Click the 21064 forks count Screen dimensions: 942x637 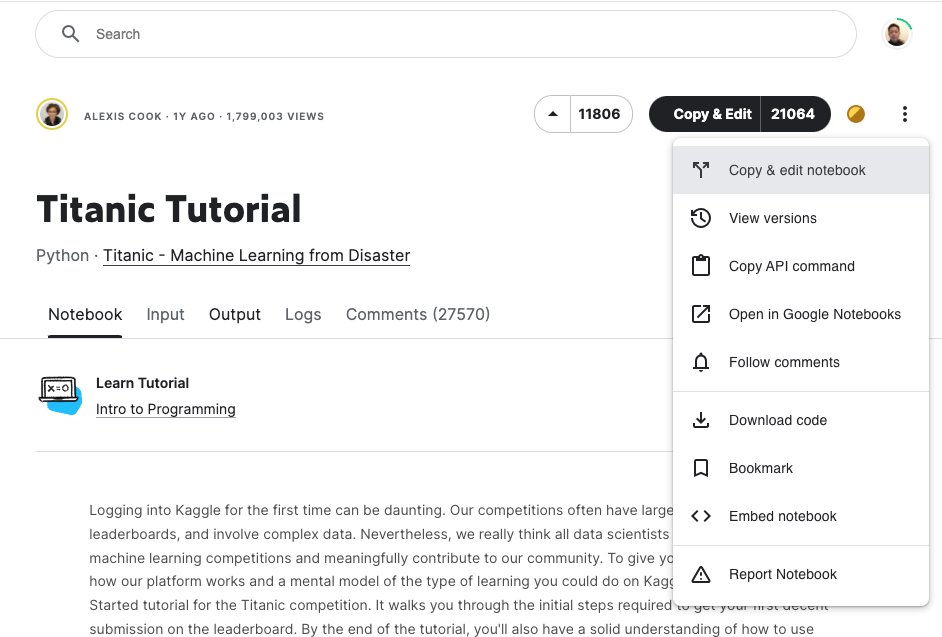click(793, 114)
